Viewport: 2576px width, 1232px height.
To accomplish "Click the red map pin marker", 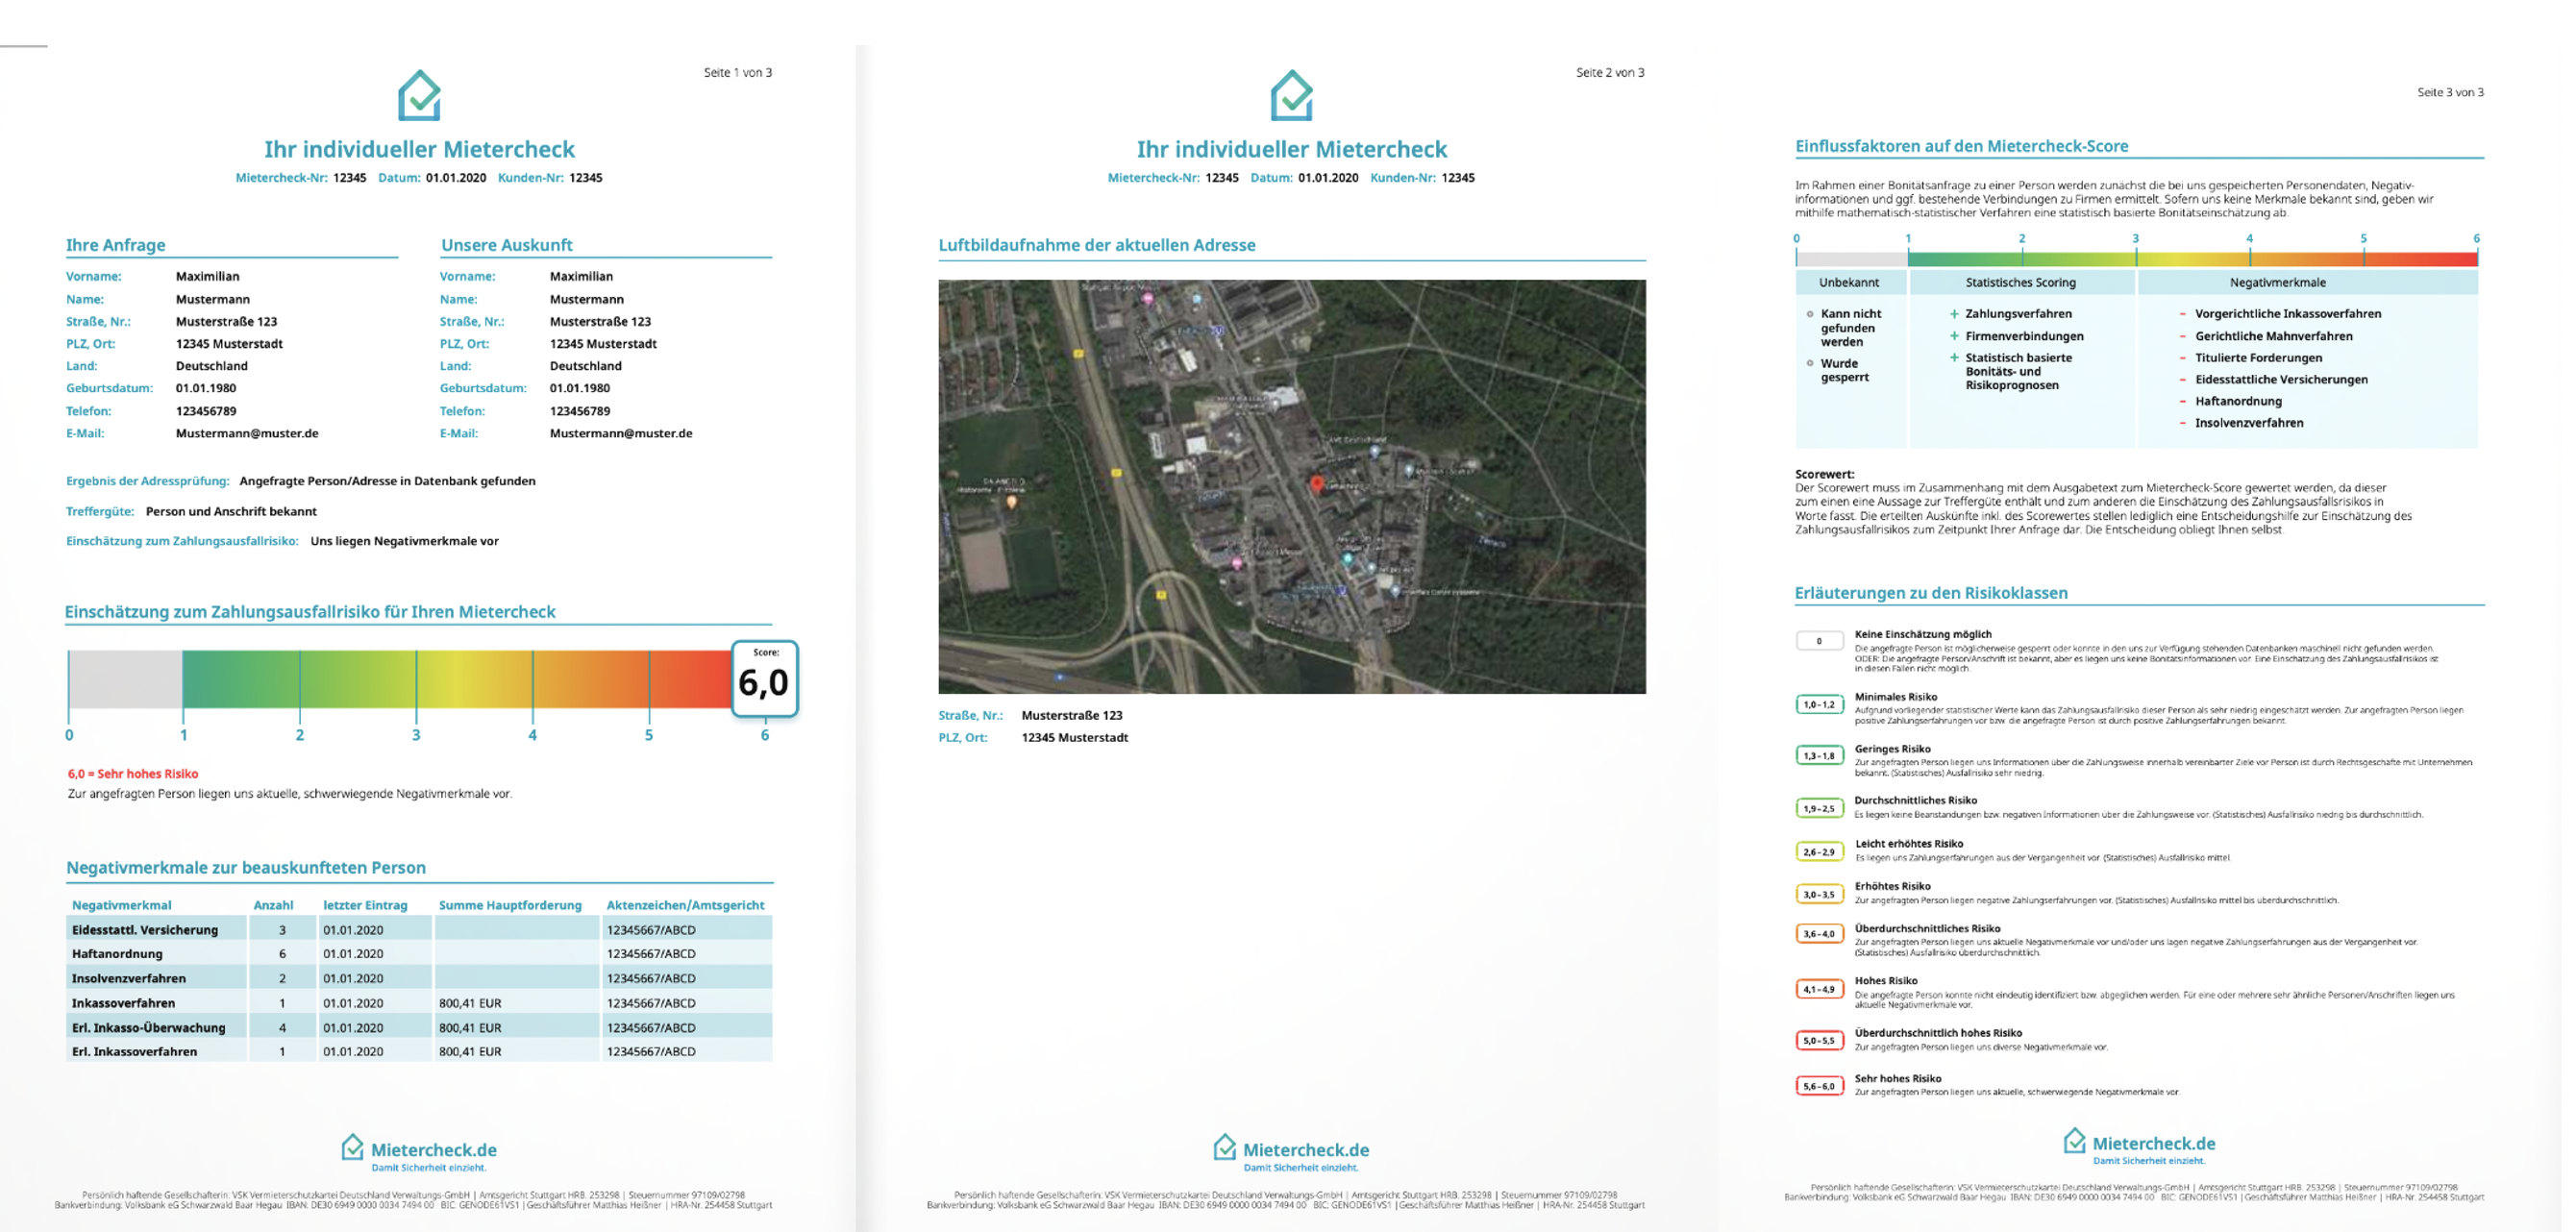I will (x=1316, y=484).
